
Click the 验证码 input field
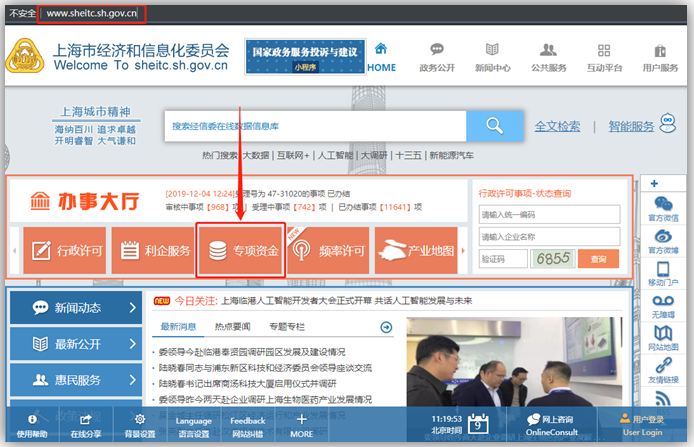coord(503,259)
